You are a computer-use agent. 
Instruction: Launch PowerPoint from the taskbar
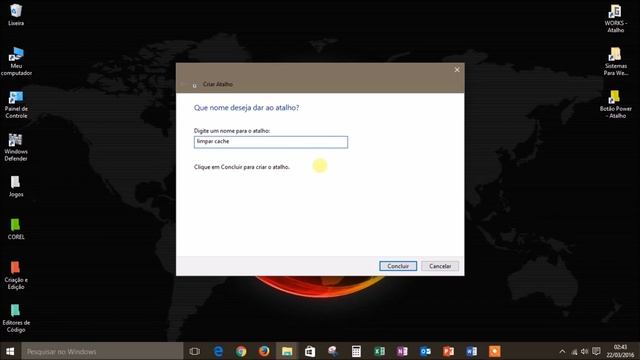[448, 351]
